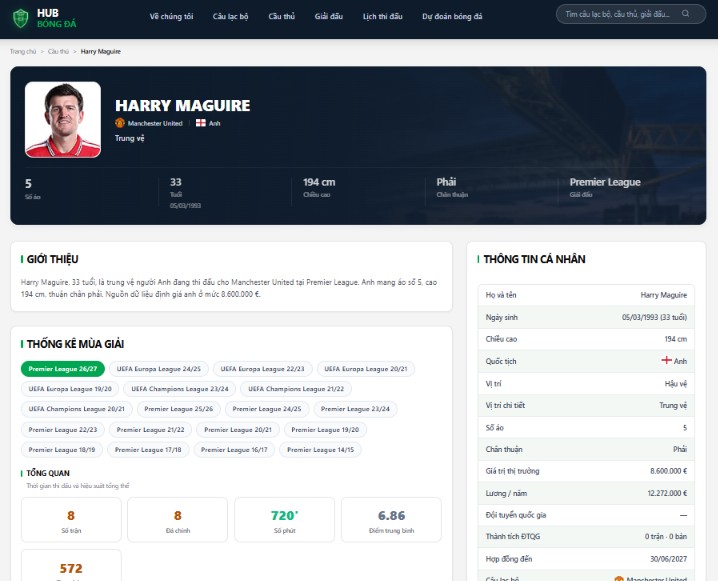Click the 8 Đá chính stat card
Viewport: 718px width, 581px height.
(x=178, y=520)
